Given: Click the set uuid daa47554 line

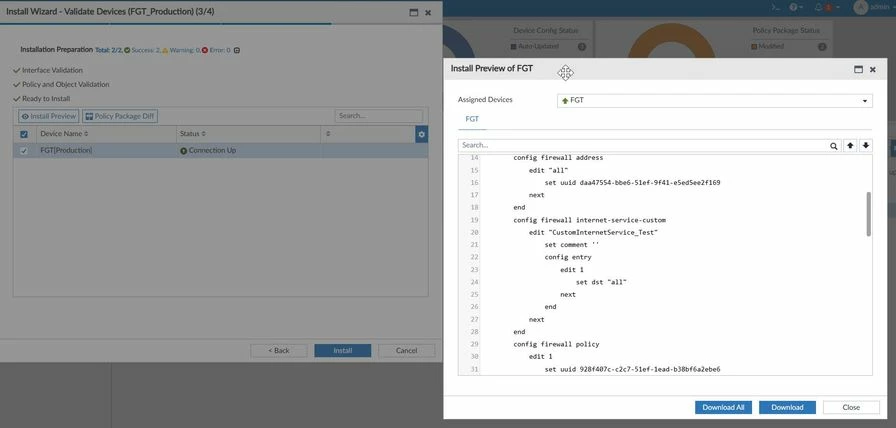Looking at the screenshot, I should 633,183.
